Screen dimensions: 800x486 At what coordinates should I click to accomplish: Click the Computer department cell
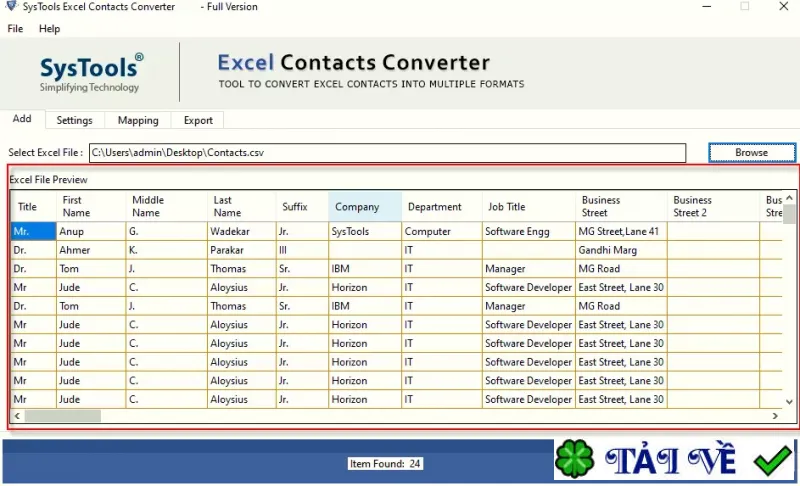coord(441,232)
